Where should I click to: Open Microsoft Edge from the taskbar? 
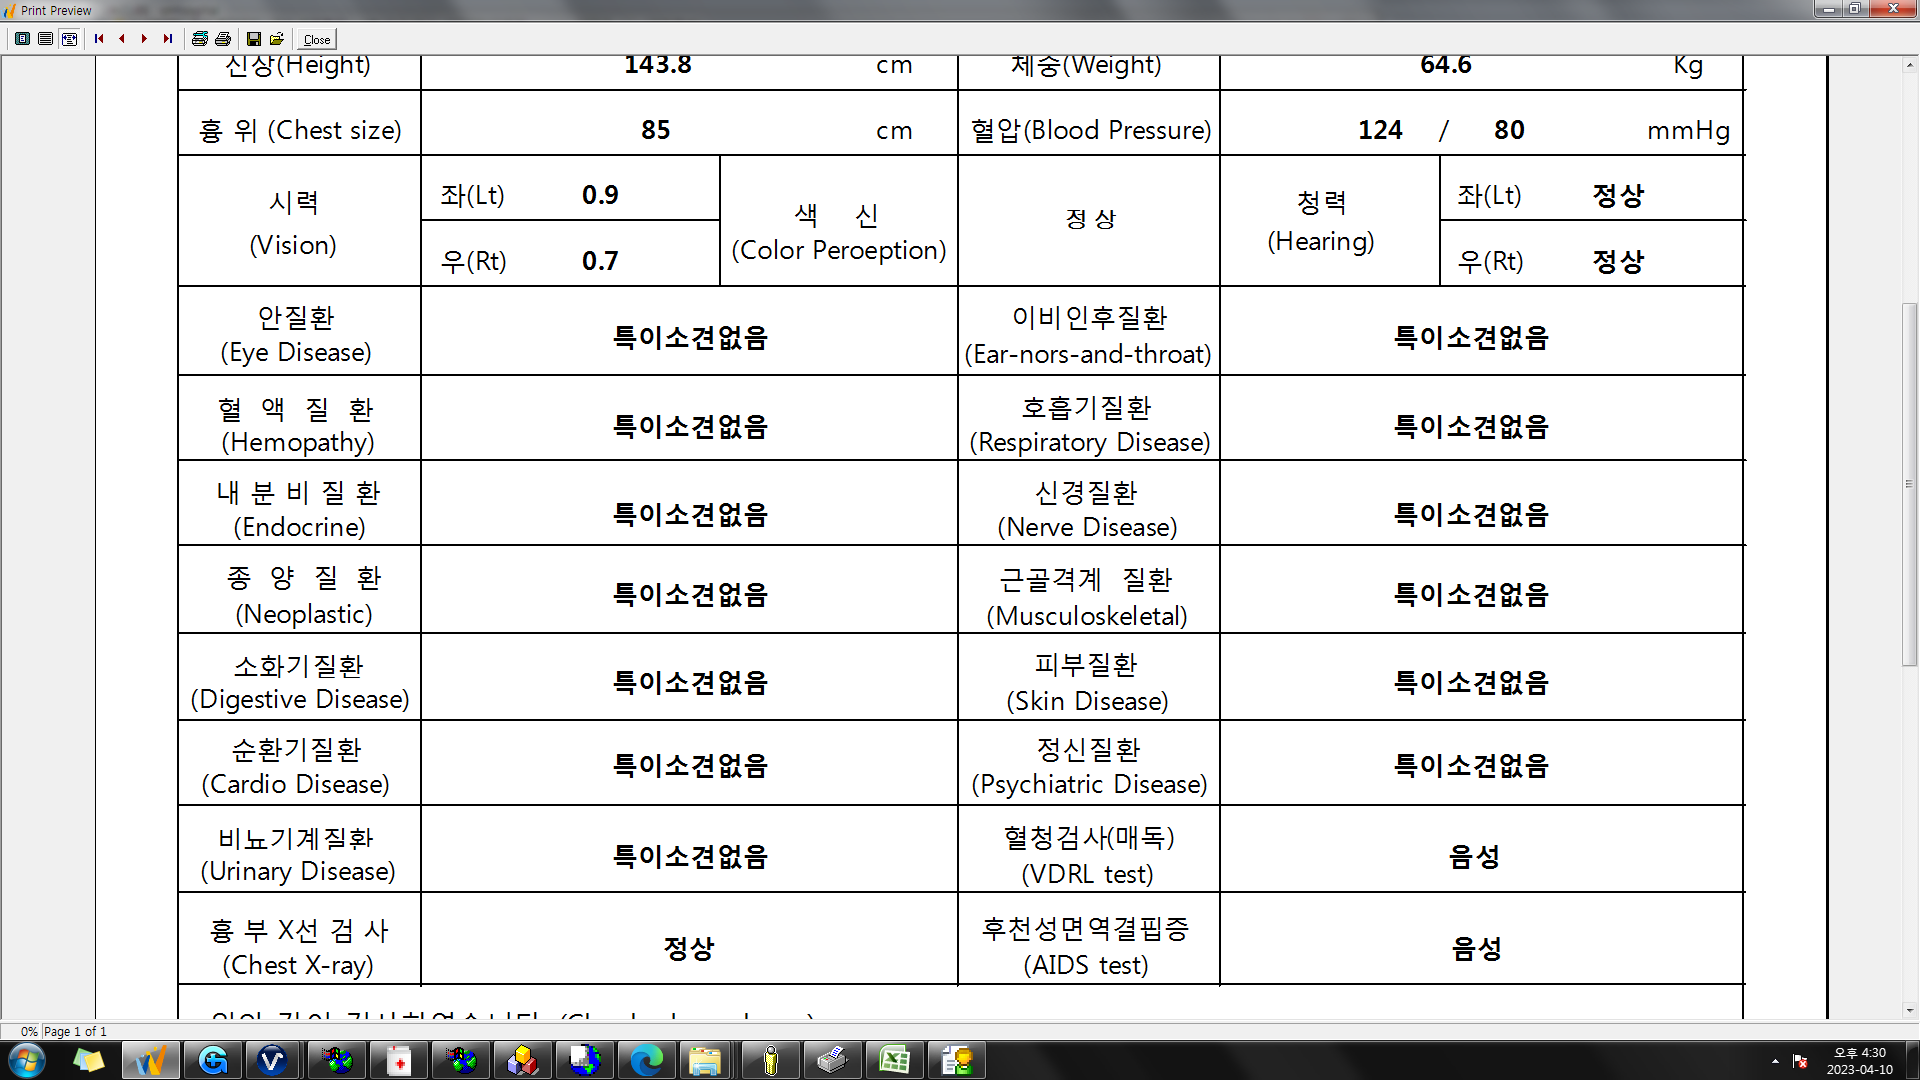[646, 1060]
